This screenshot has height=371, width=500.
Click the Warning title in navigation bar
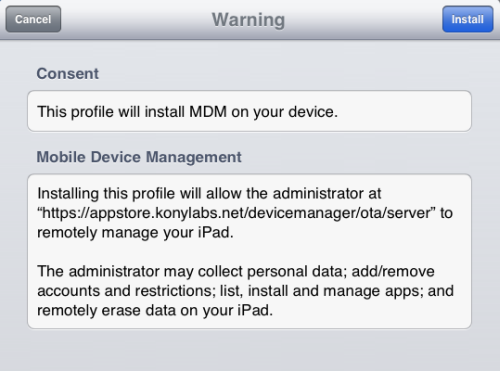(x=248, y=20)
